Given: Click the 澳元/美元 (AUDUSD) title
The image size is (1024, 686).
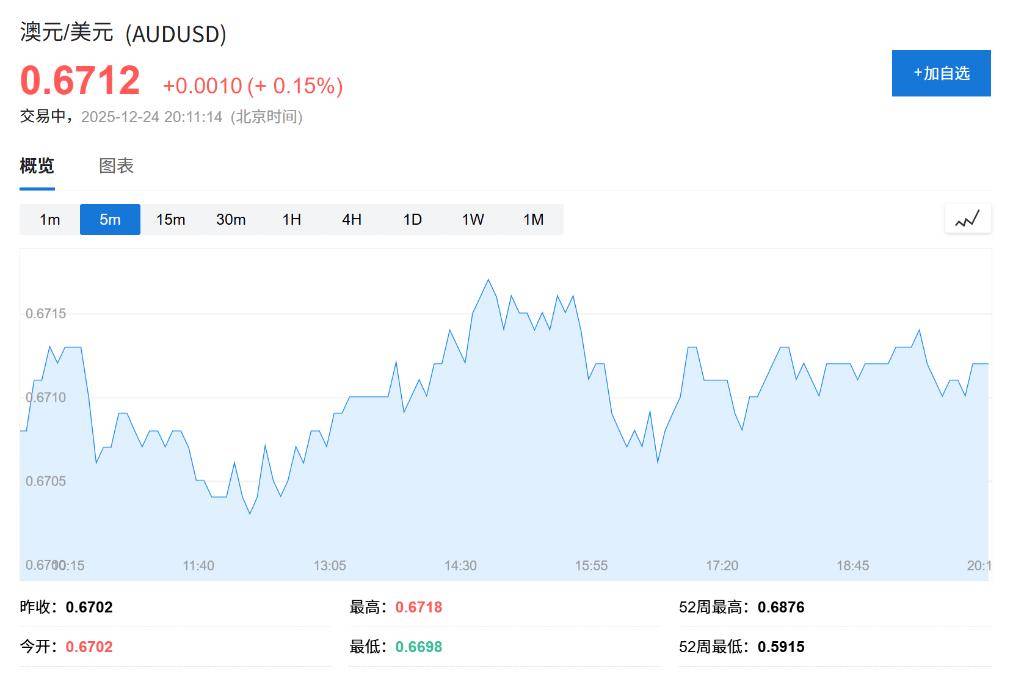Looking at the screenshot, I should click(x=123, y=33).
